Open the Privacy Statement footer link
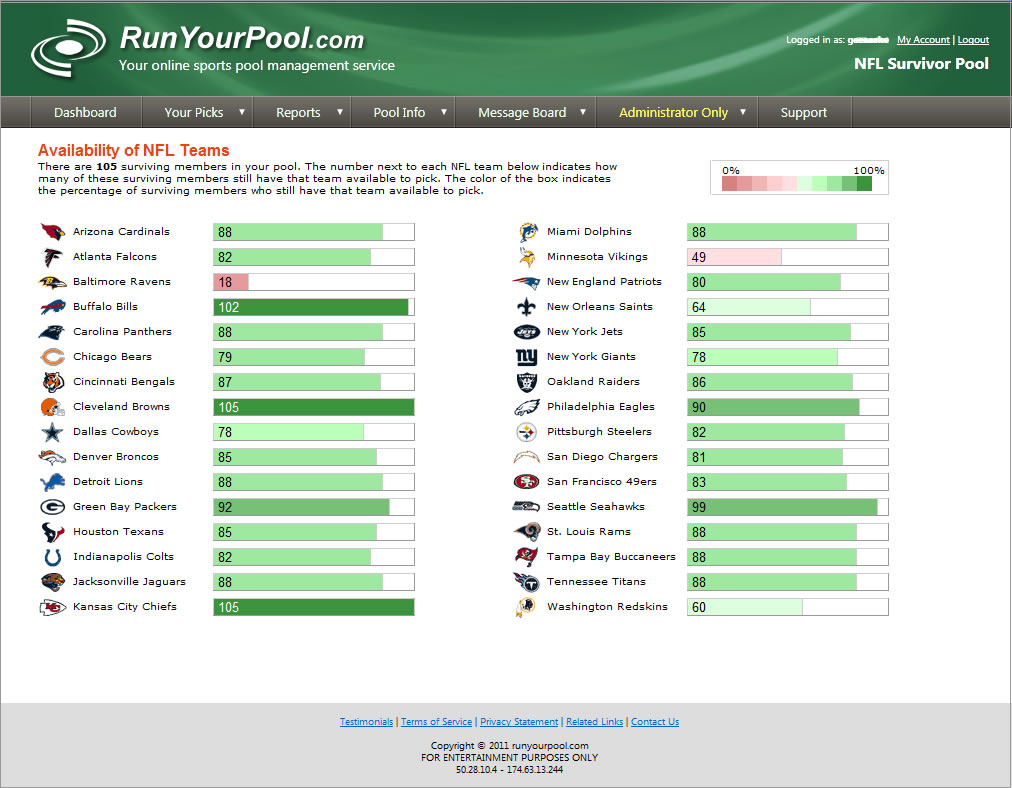Viewport: 1012px width, 788px height. [519, 722]
